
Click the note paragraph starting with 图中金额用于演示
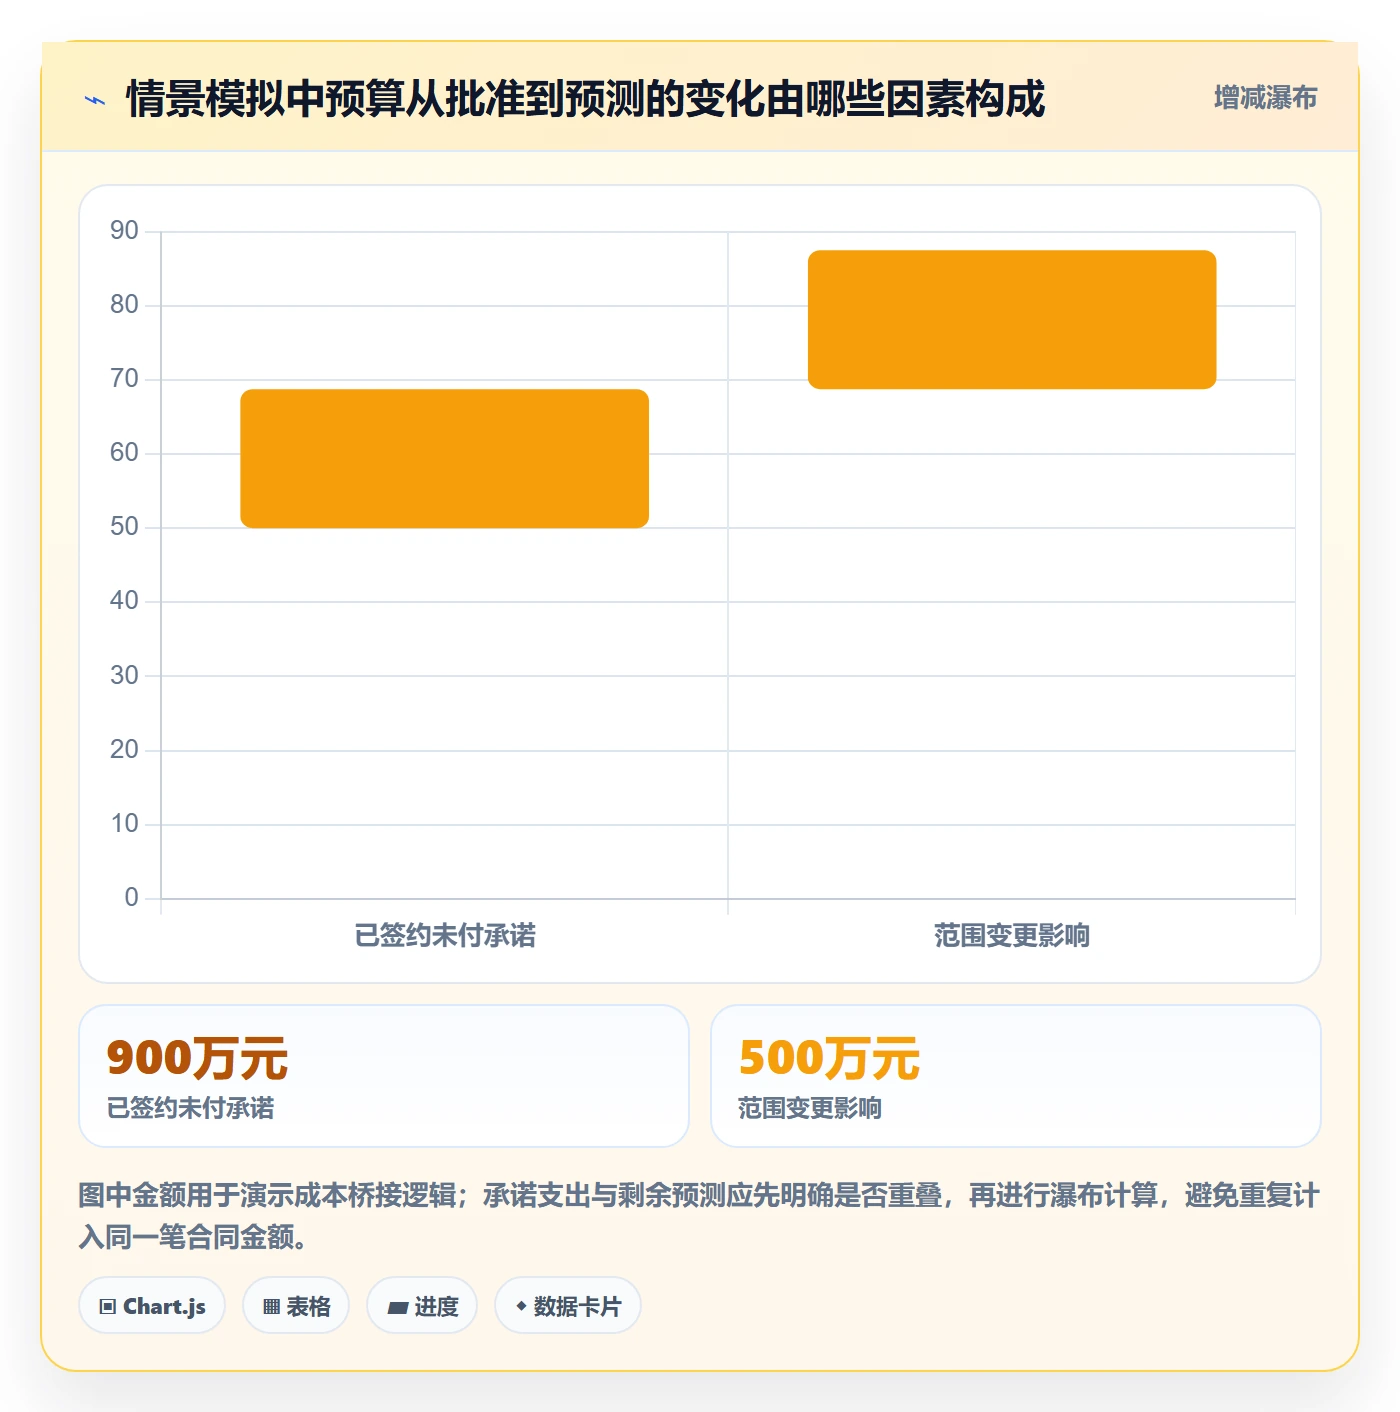coord(699,1216)
